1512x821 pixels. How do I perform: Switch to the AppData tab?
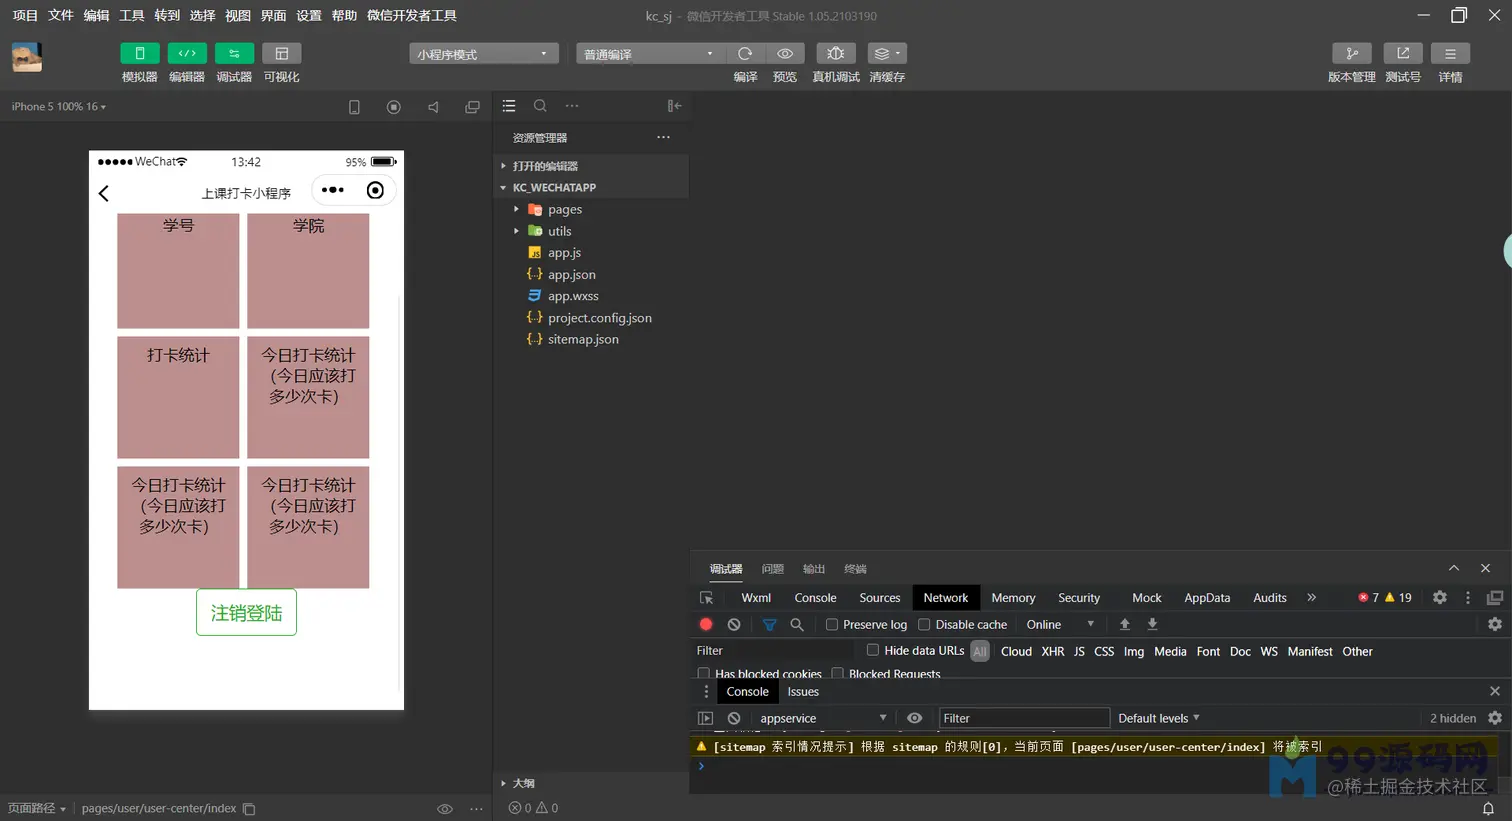[1207, 598]
